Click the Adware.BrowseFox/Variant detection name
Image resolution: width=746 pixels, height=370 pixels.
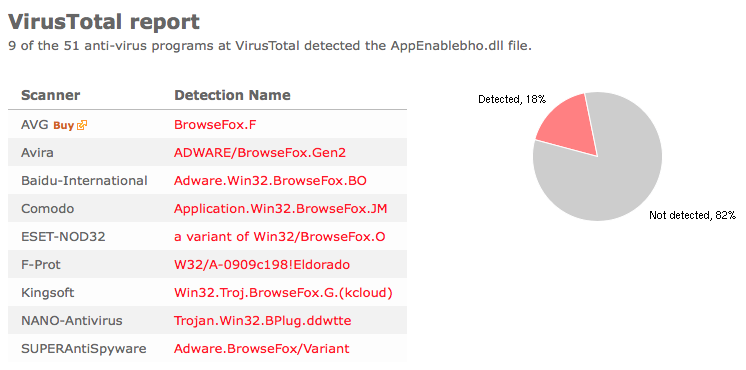coord(262,349)
